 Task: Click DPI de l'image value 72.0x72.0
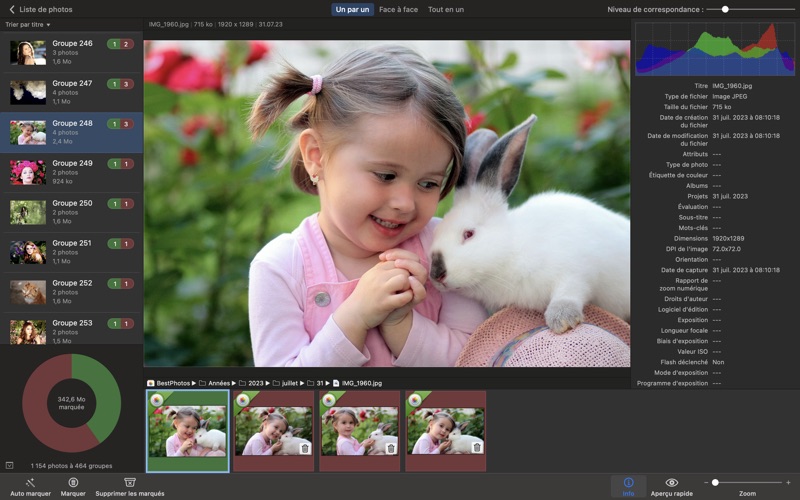point(727,249)
